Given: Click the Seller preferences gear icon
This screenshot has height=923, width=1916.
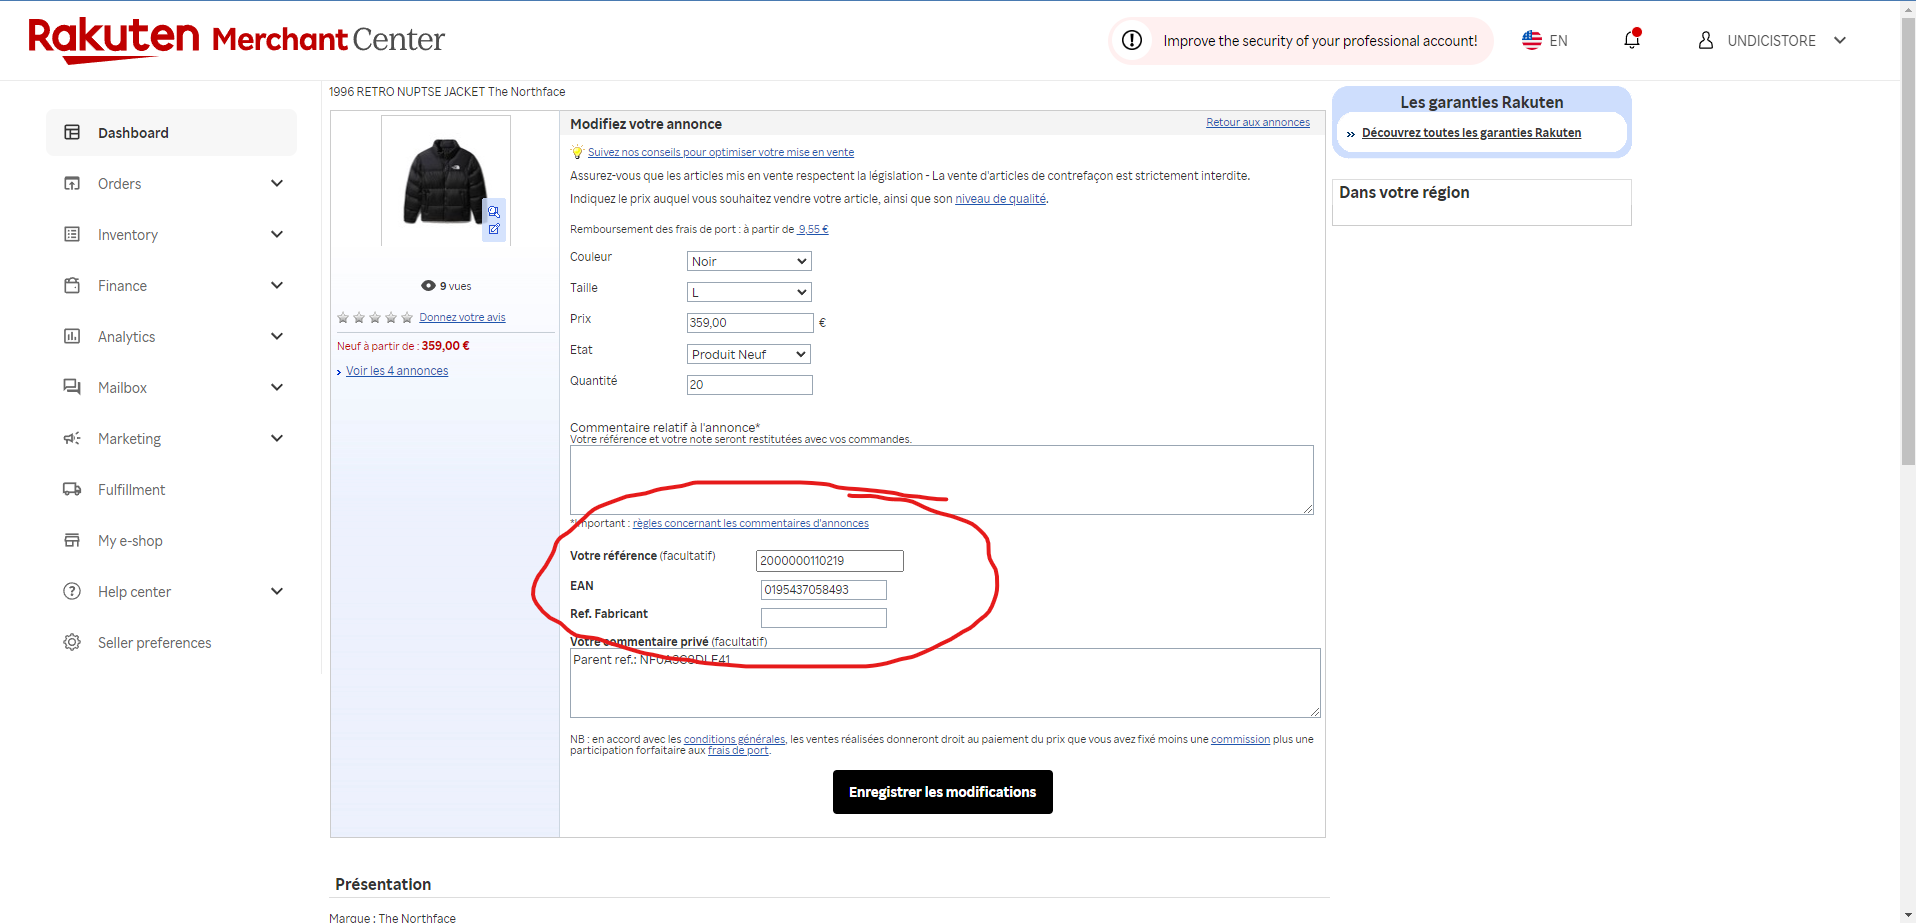Looking at the screenshot, I should [72, 642].
